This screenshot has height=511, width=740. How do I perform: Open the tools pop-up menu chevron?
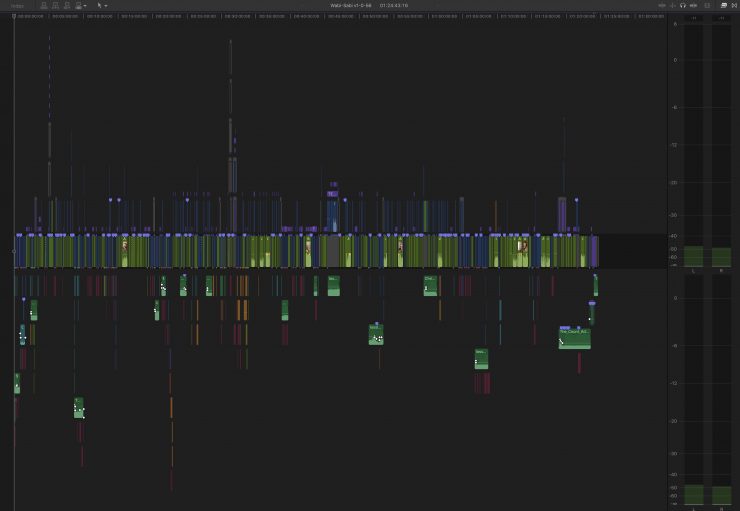106,5
